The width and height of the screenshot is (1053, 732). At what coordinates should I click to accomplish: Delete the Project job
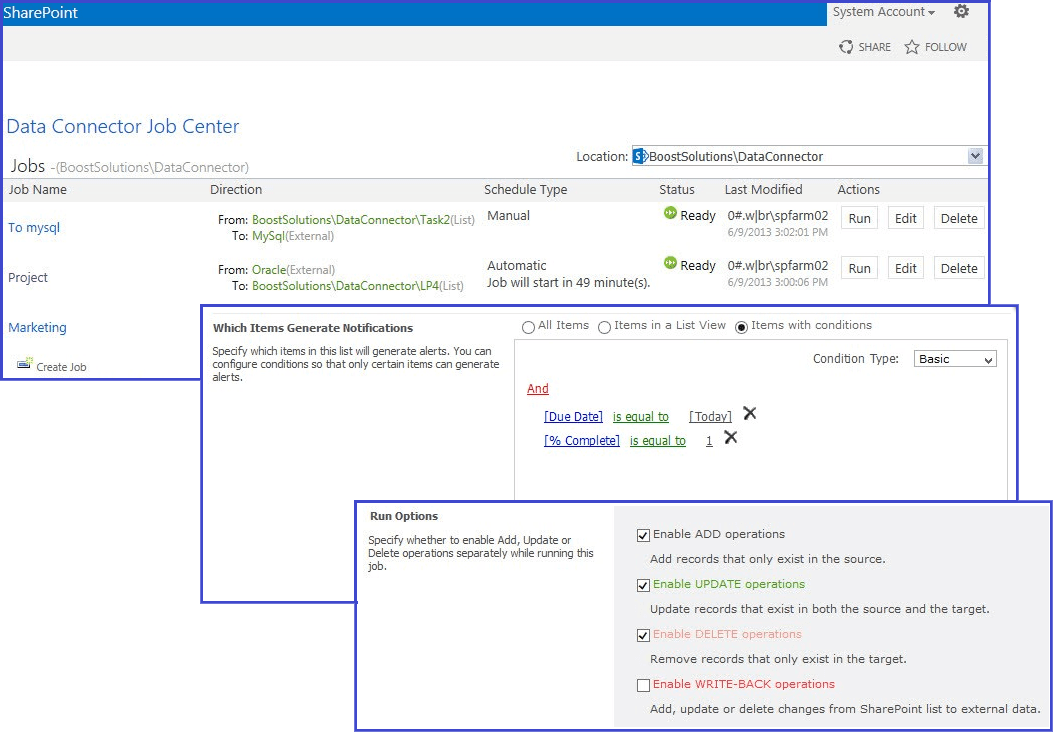point(959,268)
